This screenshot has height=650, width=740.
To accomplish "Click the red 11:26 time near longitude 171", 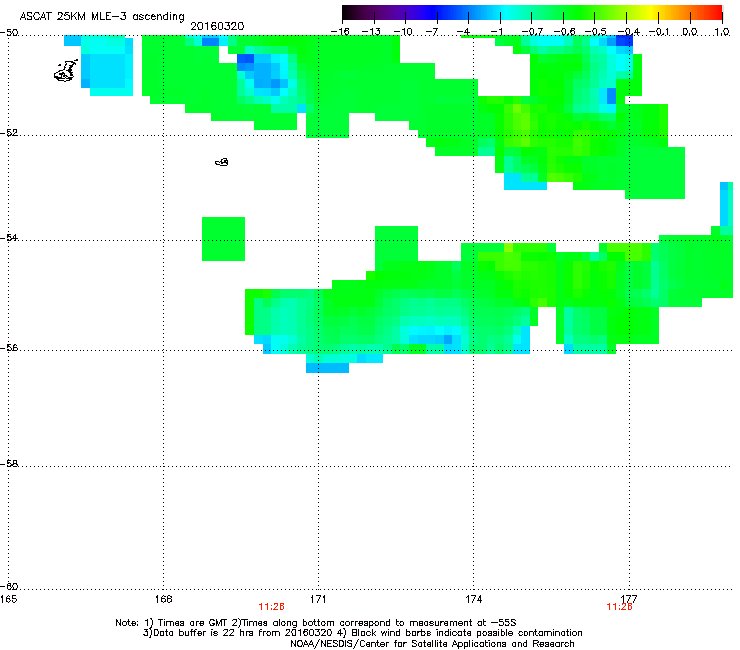I will click(x=271, y=607).
